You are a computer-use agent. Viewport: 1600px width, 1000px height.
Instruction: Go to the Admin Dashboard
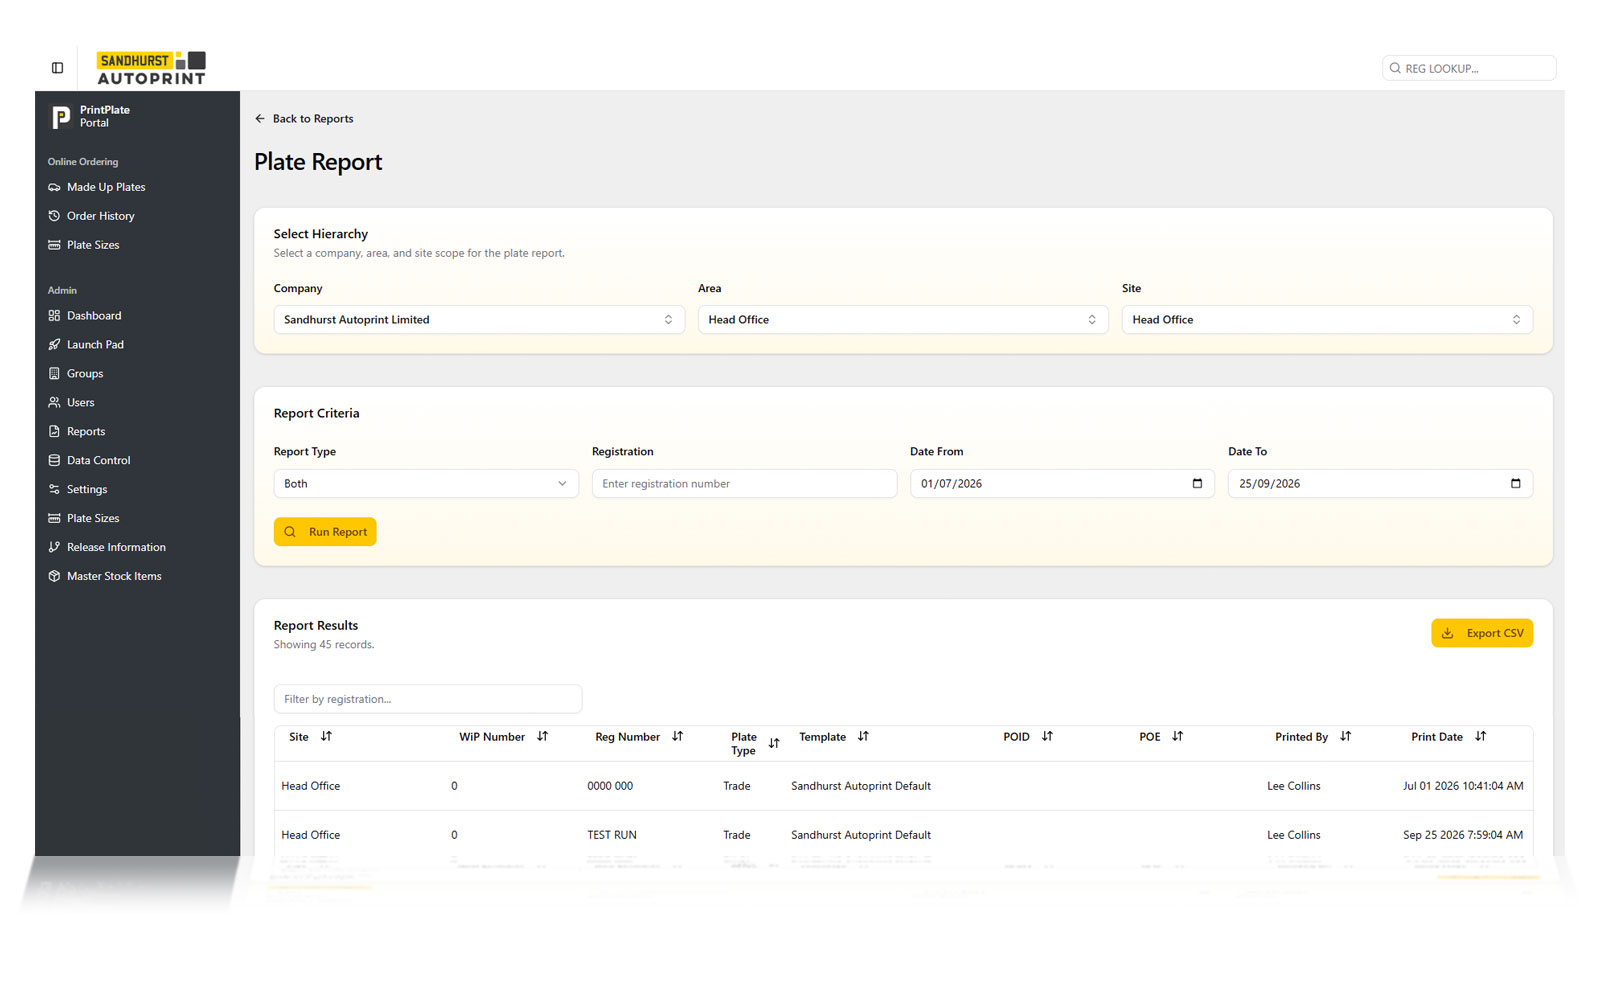pos(94,316)
